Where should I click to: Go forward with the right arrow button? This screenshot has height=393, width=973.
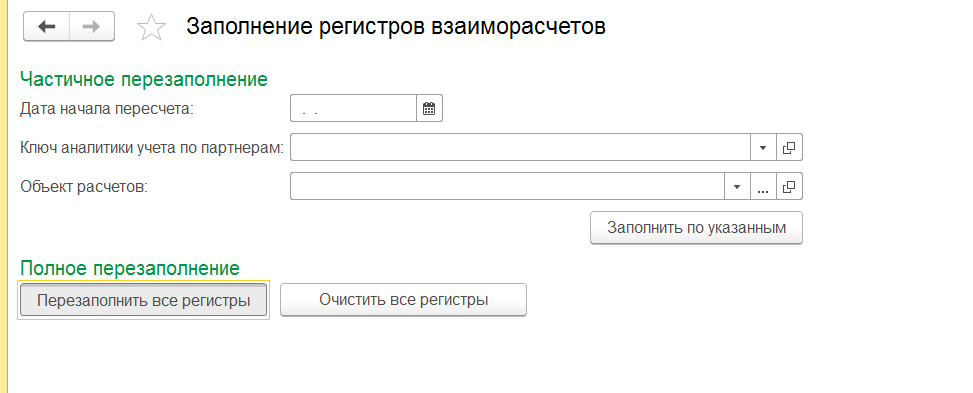tap(92, 27)
